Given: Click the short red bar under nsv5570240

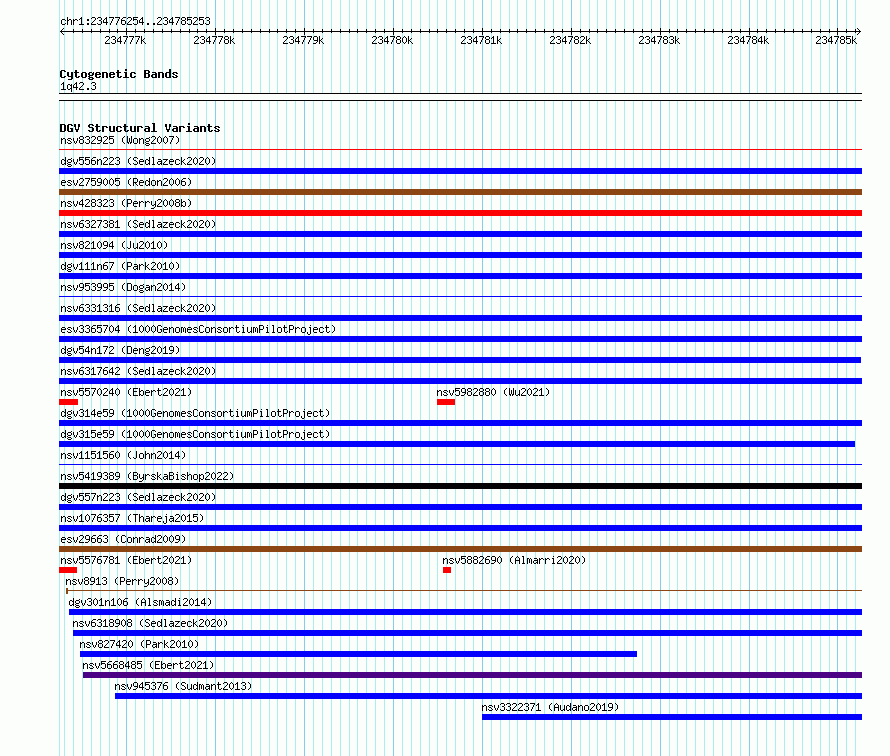Looking at the screenshot, I should [x=69, y=402].
